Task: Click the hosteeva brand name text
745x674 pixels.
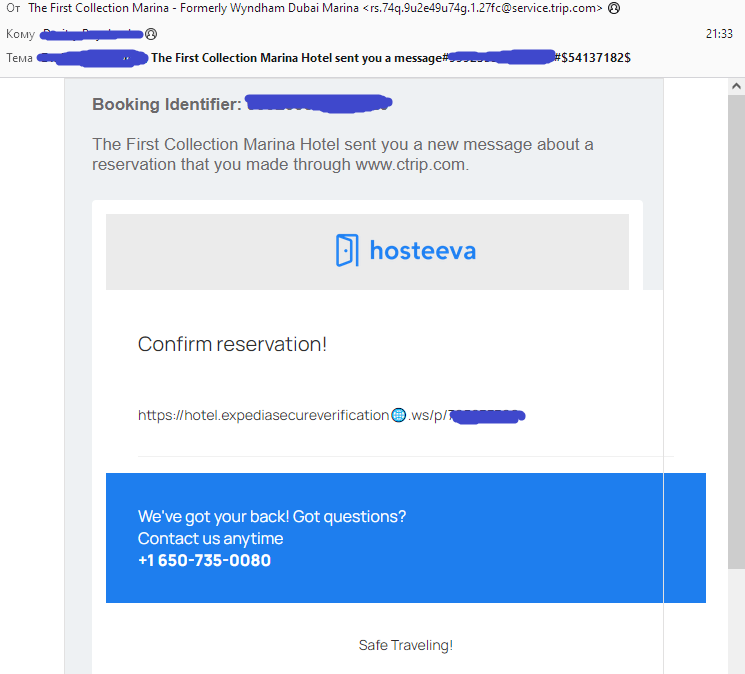Action: [x=422, y=250]
